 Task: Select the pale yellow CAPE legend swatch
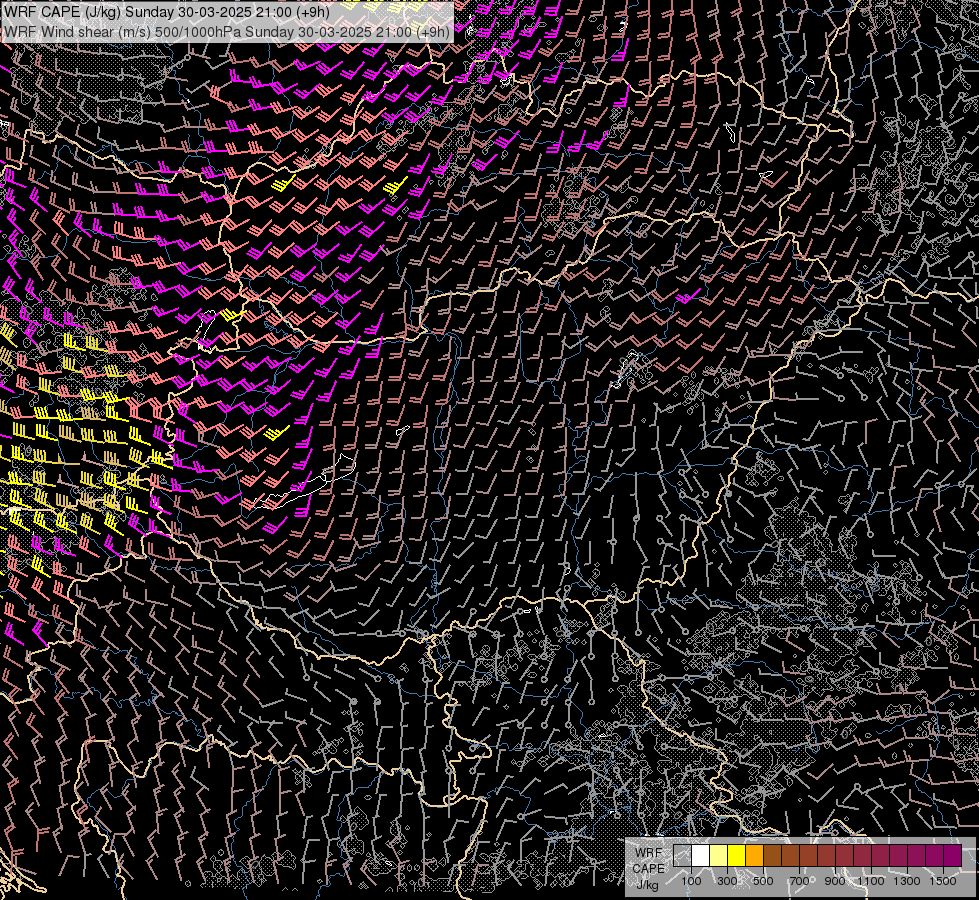coord(719,856)
